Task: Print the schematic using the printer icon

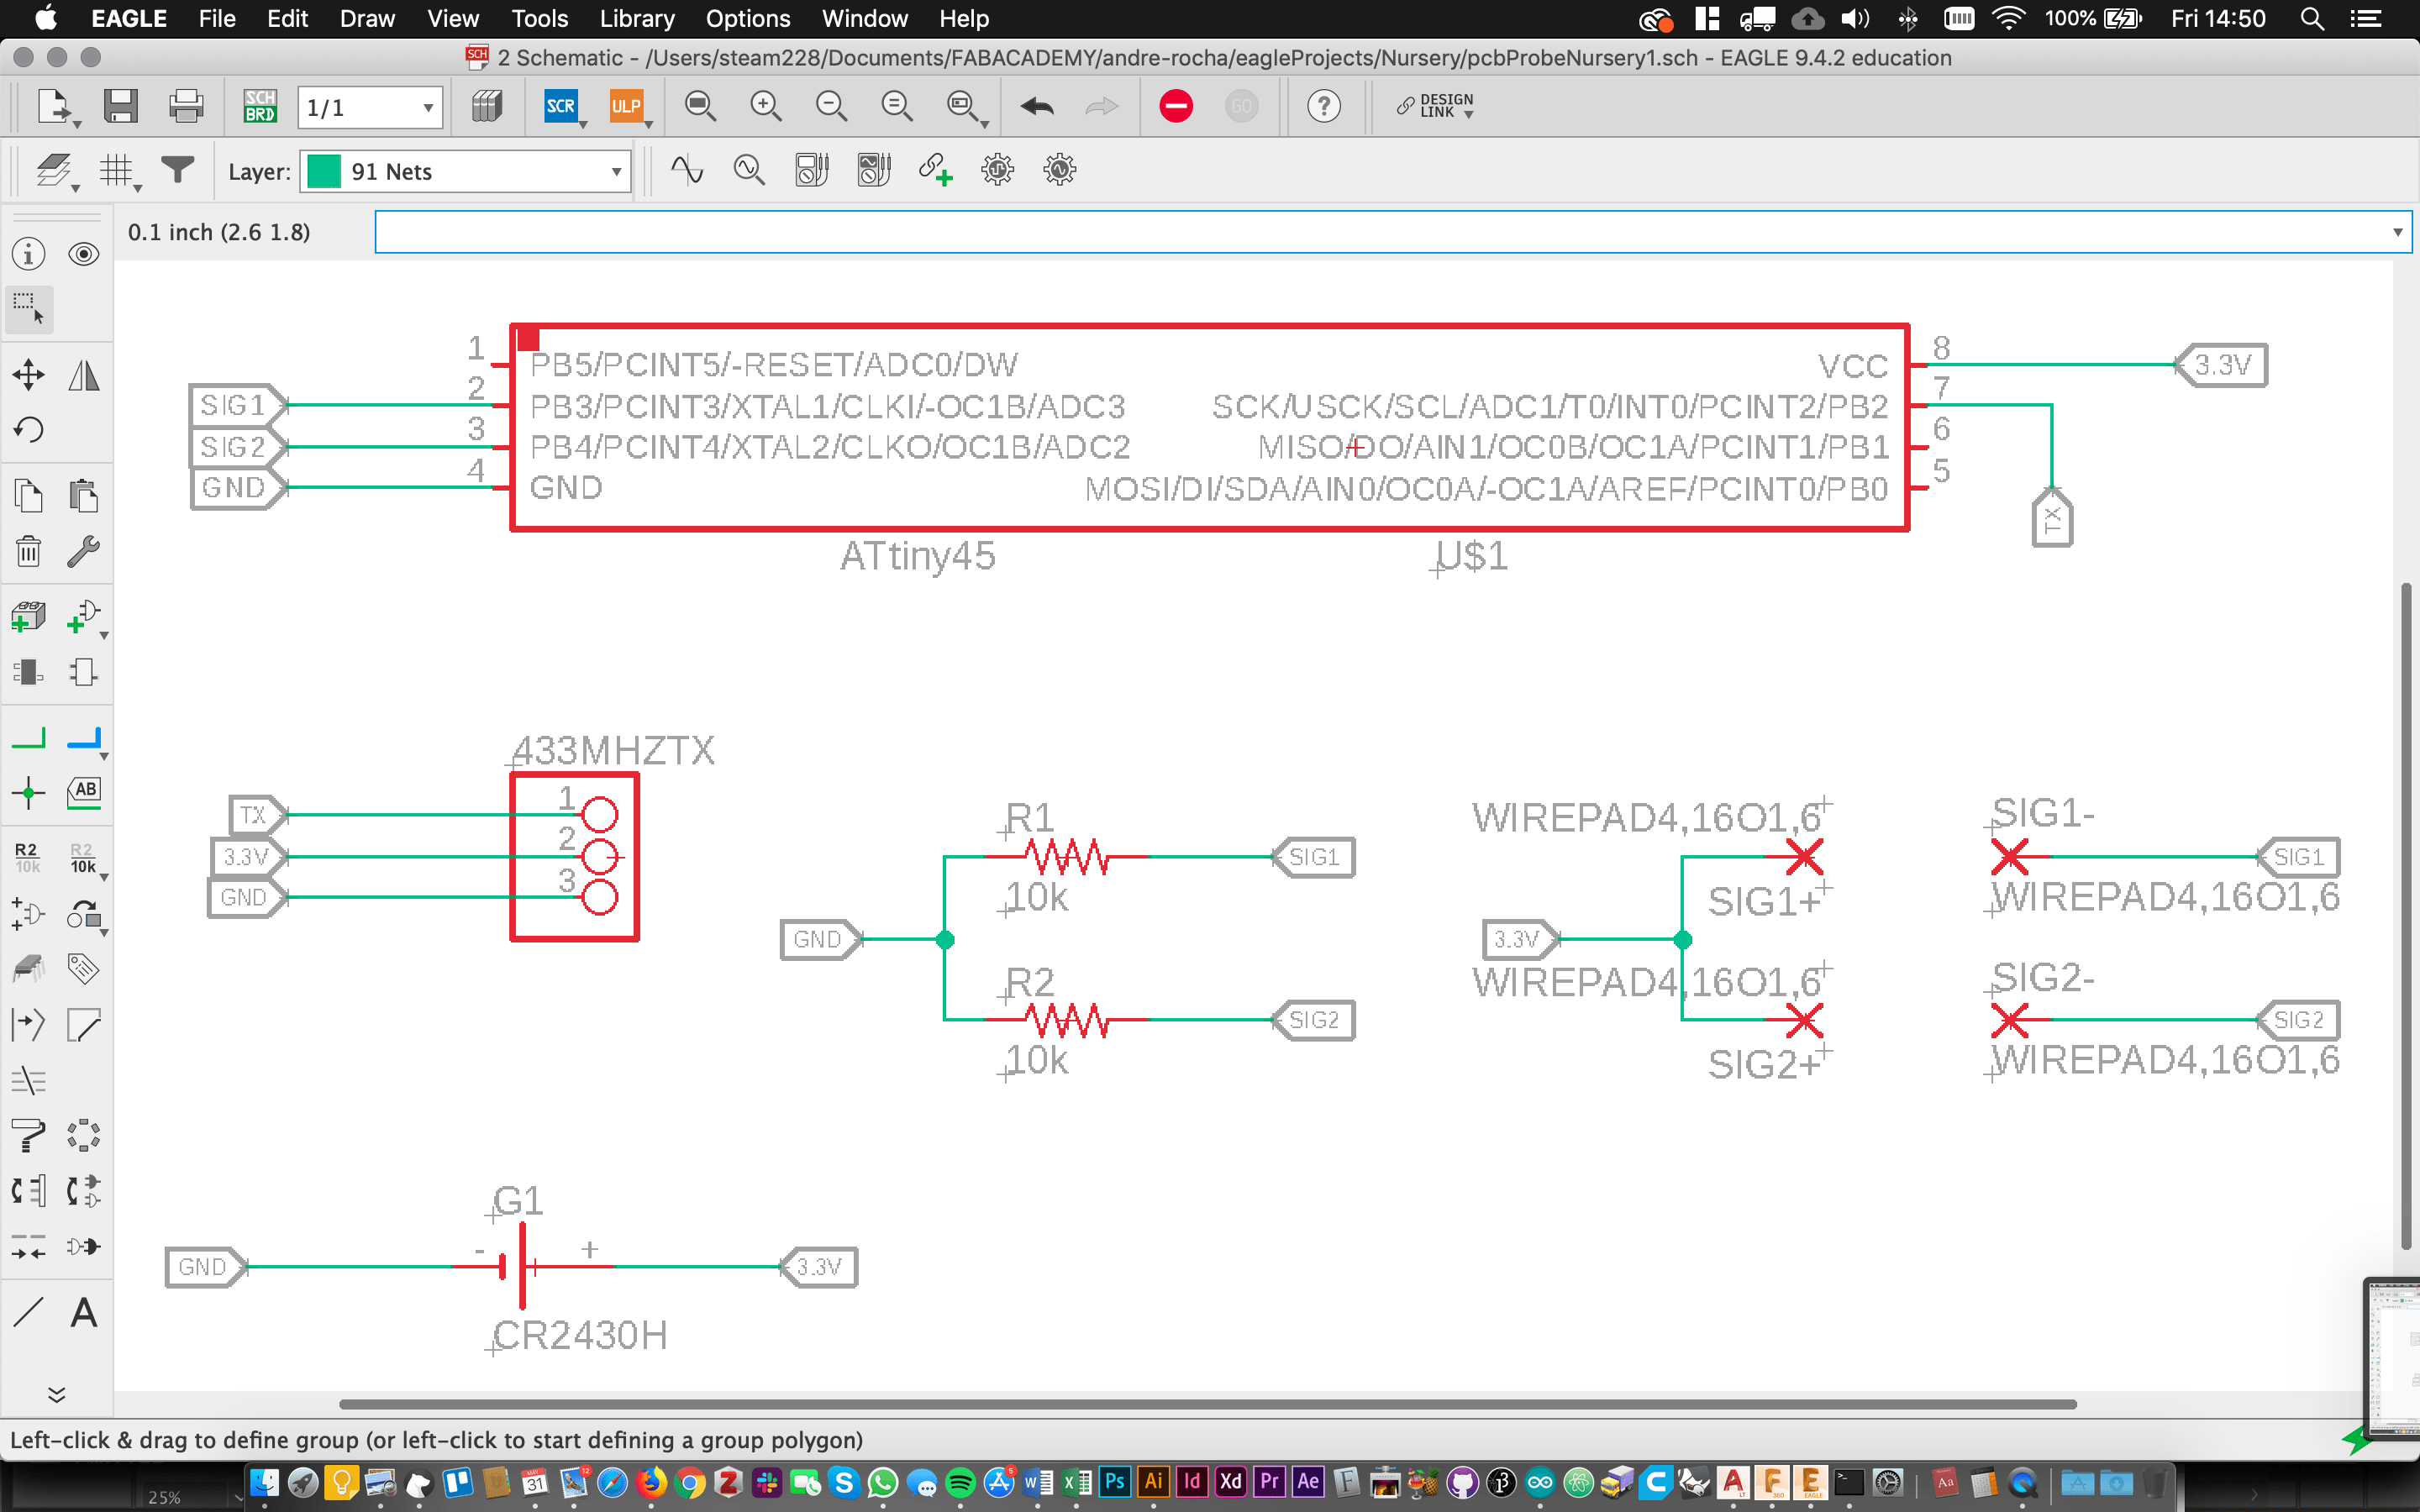Action: pyautogui.click(x=186, y=106)
